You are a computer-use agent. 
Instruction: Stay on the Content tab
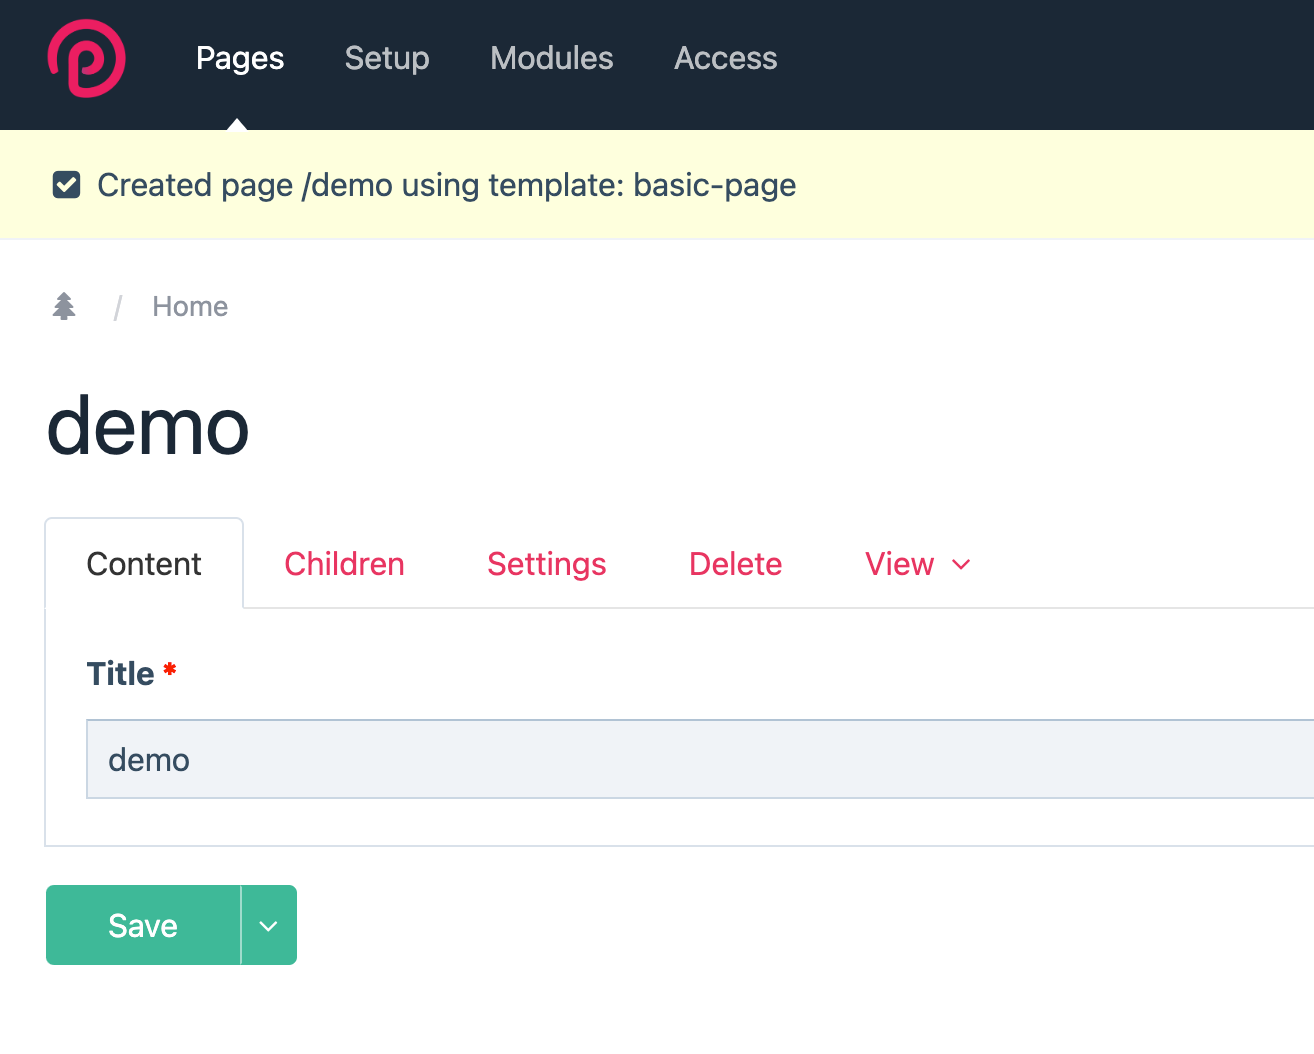(143, 563)
